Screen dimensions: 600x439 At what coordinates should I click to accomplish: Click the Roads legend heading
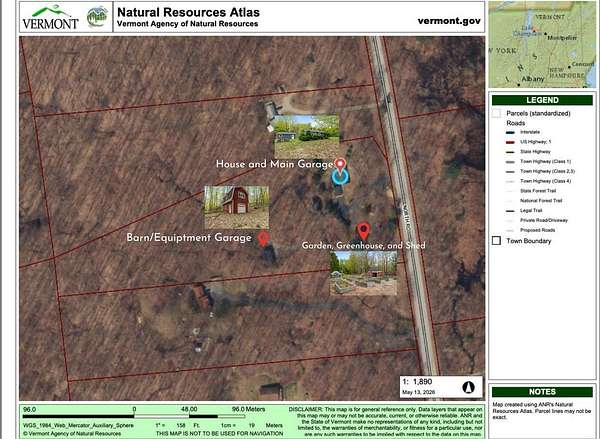pyautogui.click(x=515, y=123)
